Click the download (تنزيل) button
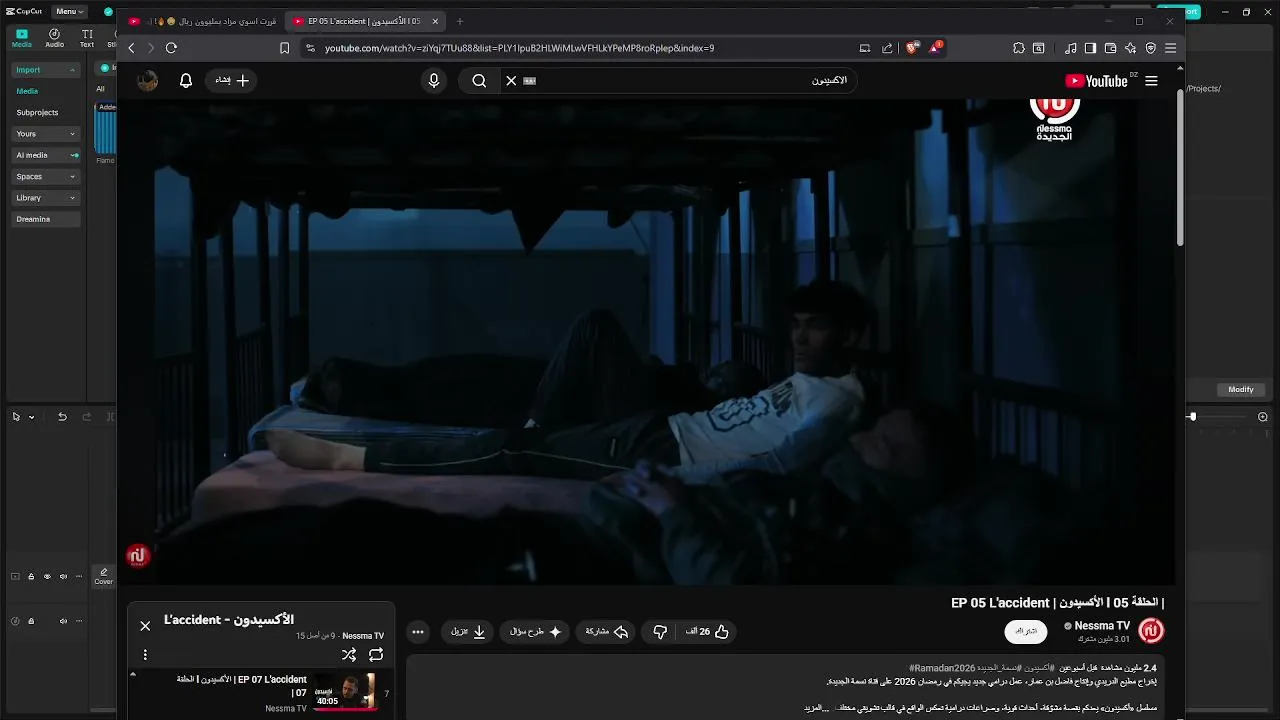Screen dimensions: 1280x720 coord(468,632)
